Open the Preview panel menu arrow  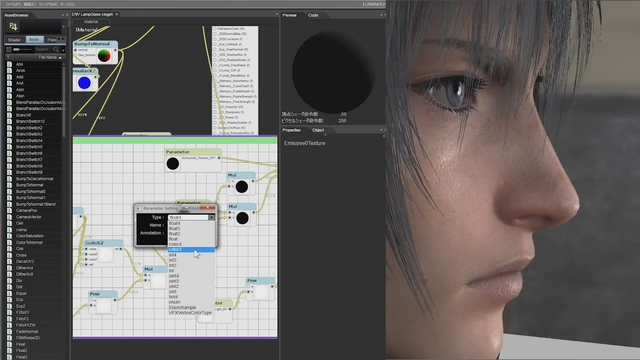pyautogui.click(x=381, y=15)
